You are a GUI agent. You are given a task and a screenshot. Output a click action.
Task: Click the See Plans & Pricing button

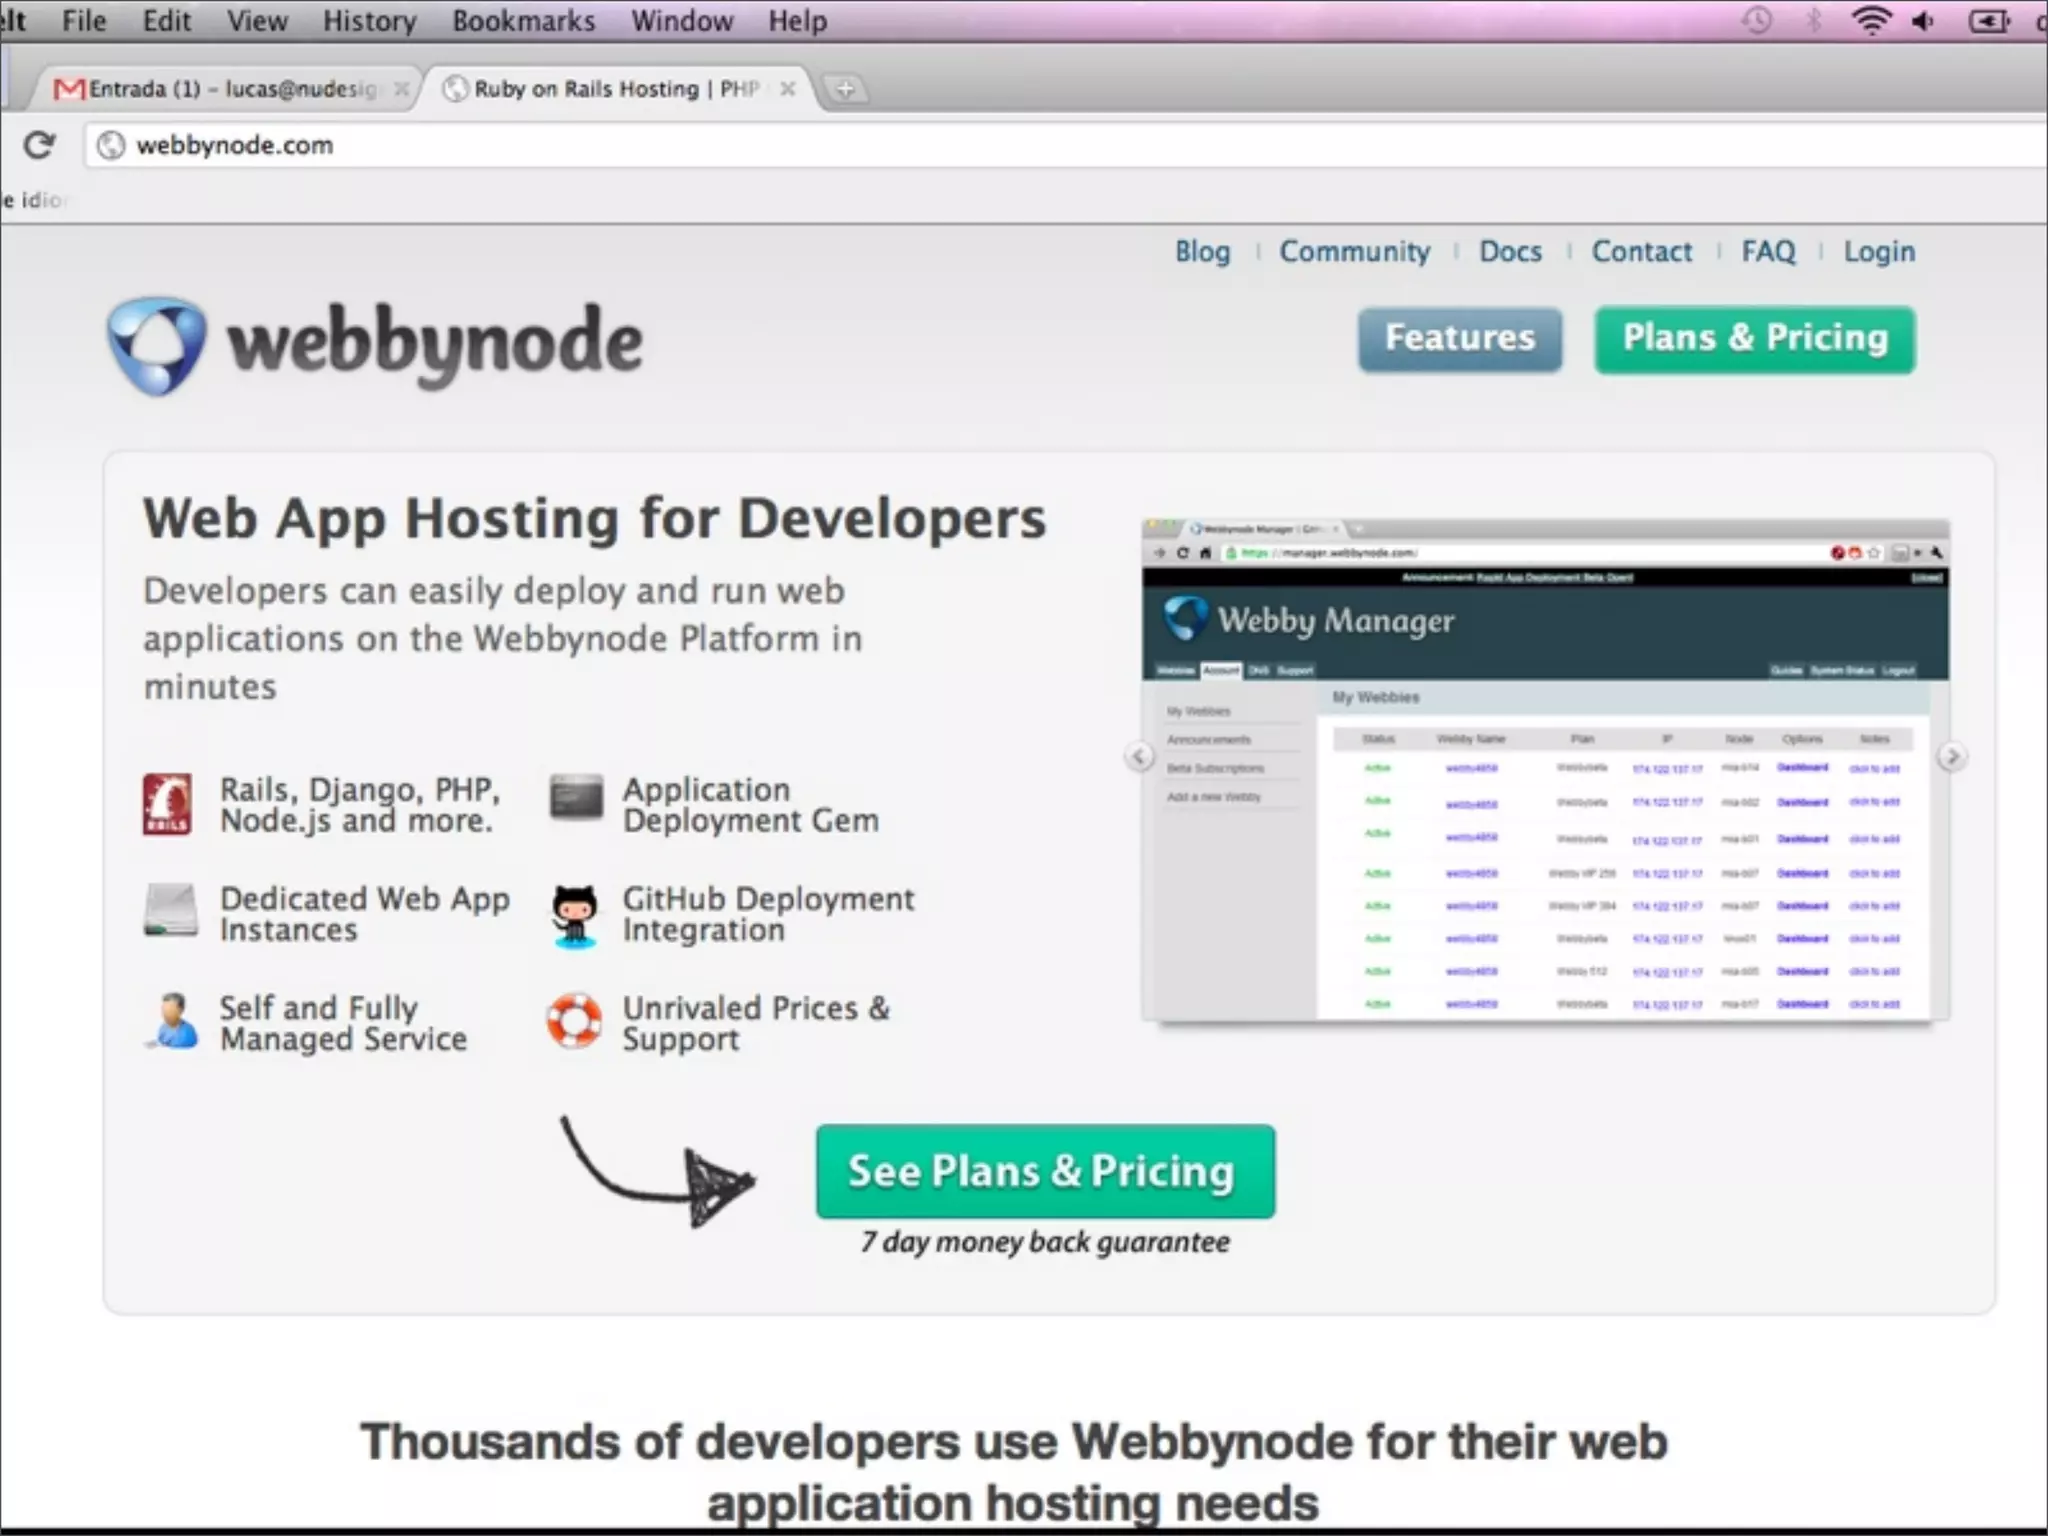pyautogui.click(x=1045, y=1171)
